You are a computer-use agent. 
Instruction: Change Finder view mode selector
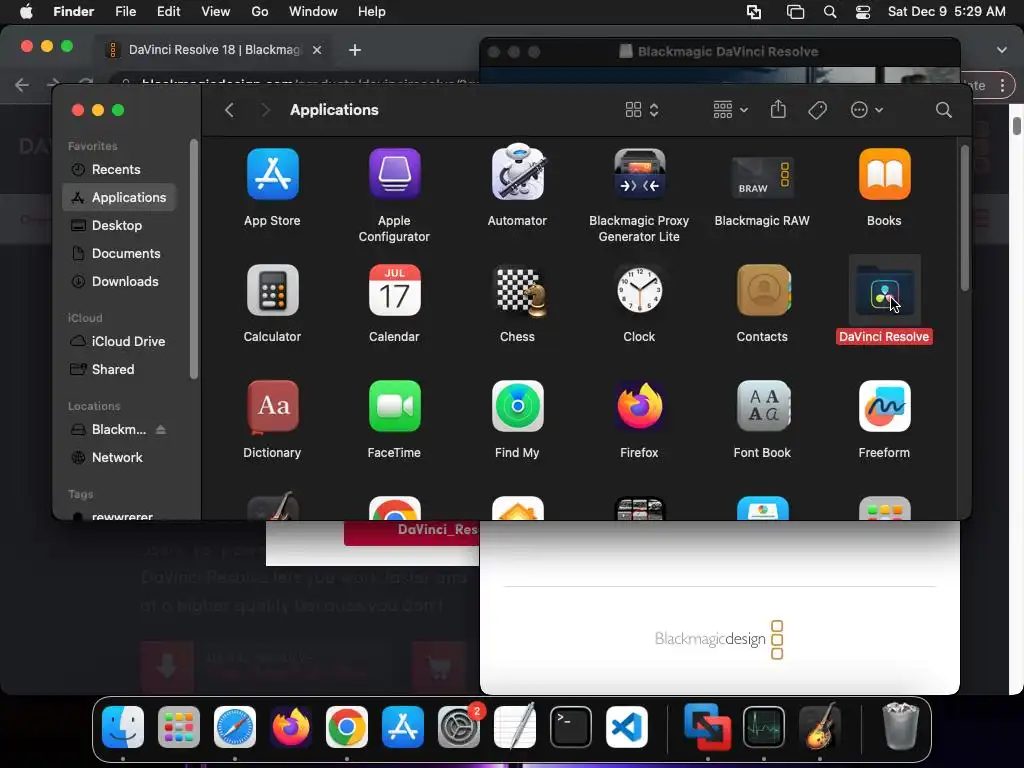pos(642,110)
